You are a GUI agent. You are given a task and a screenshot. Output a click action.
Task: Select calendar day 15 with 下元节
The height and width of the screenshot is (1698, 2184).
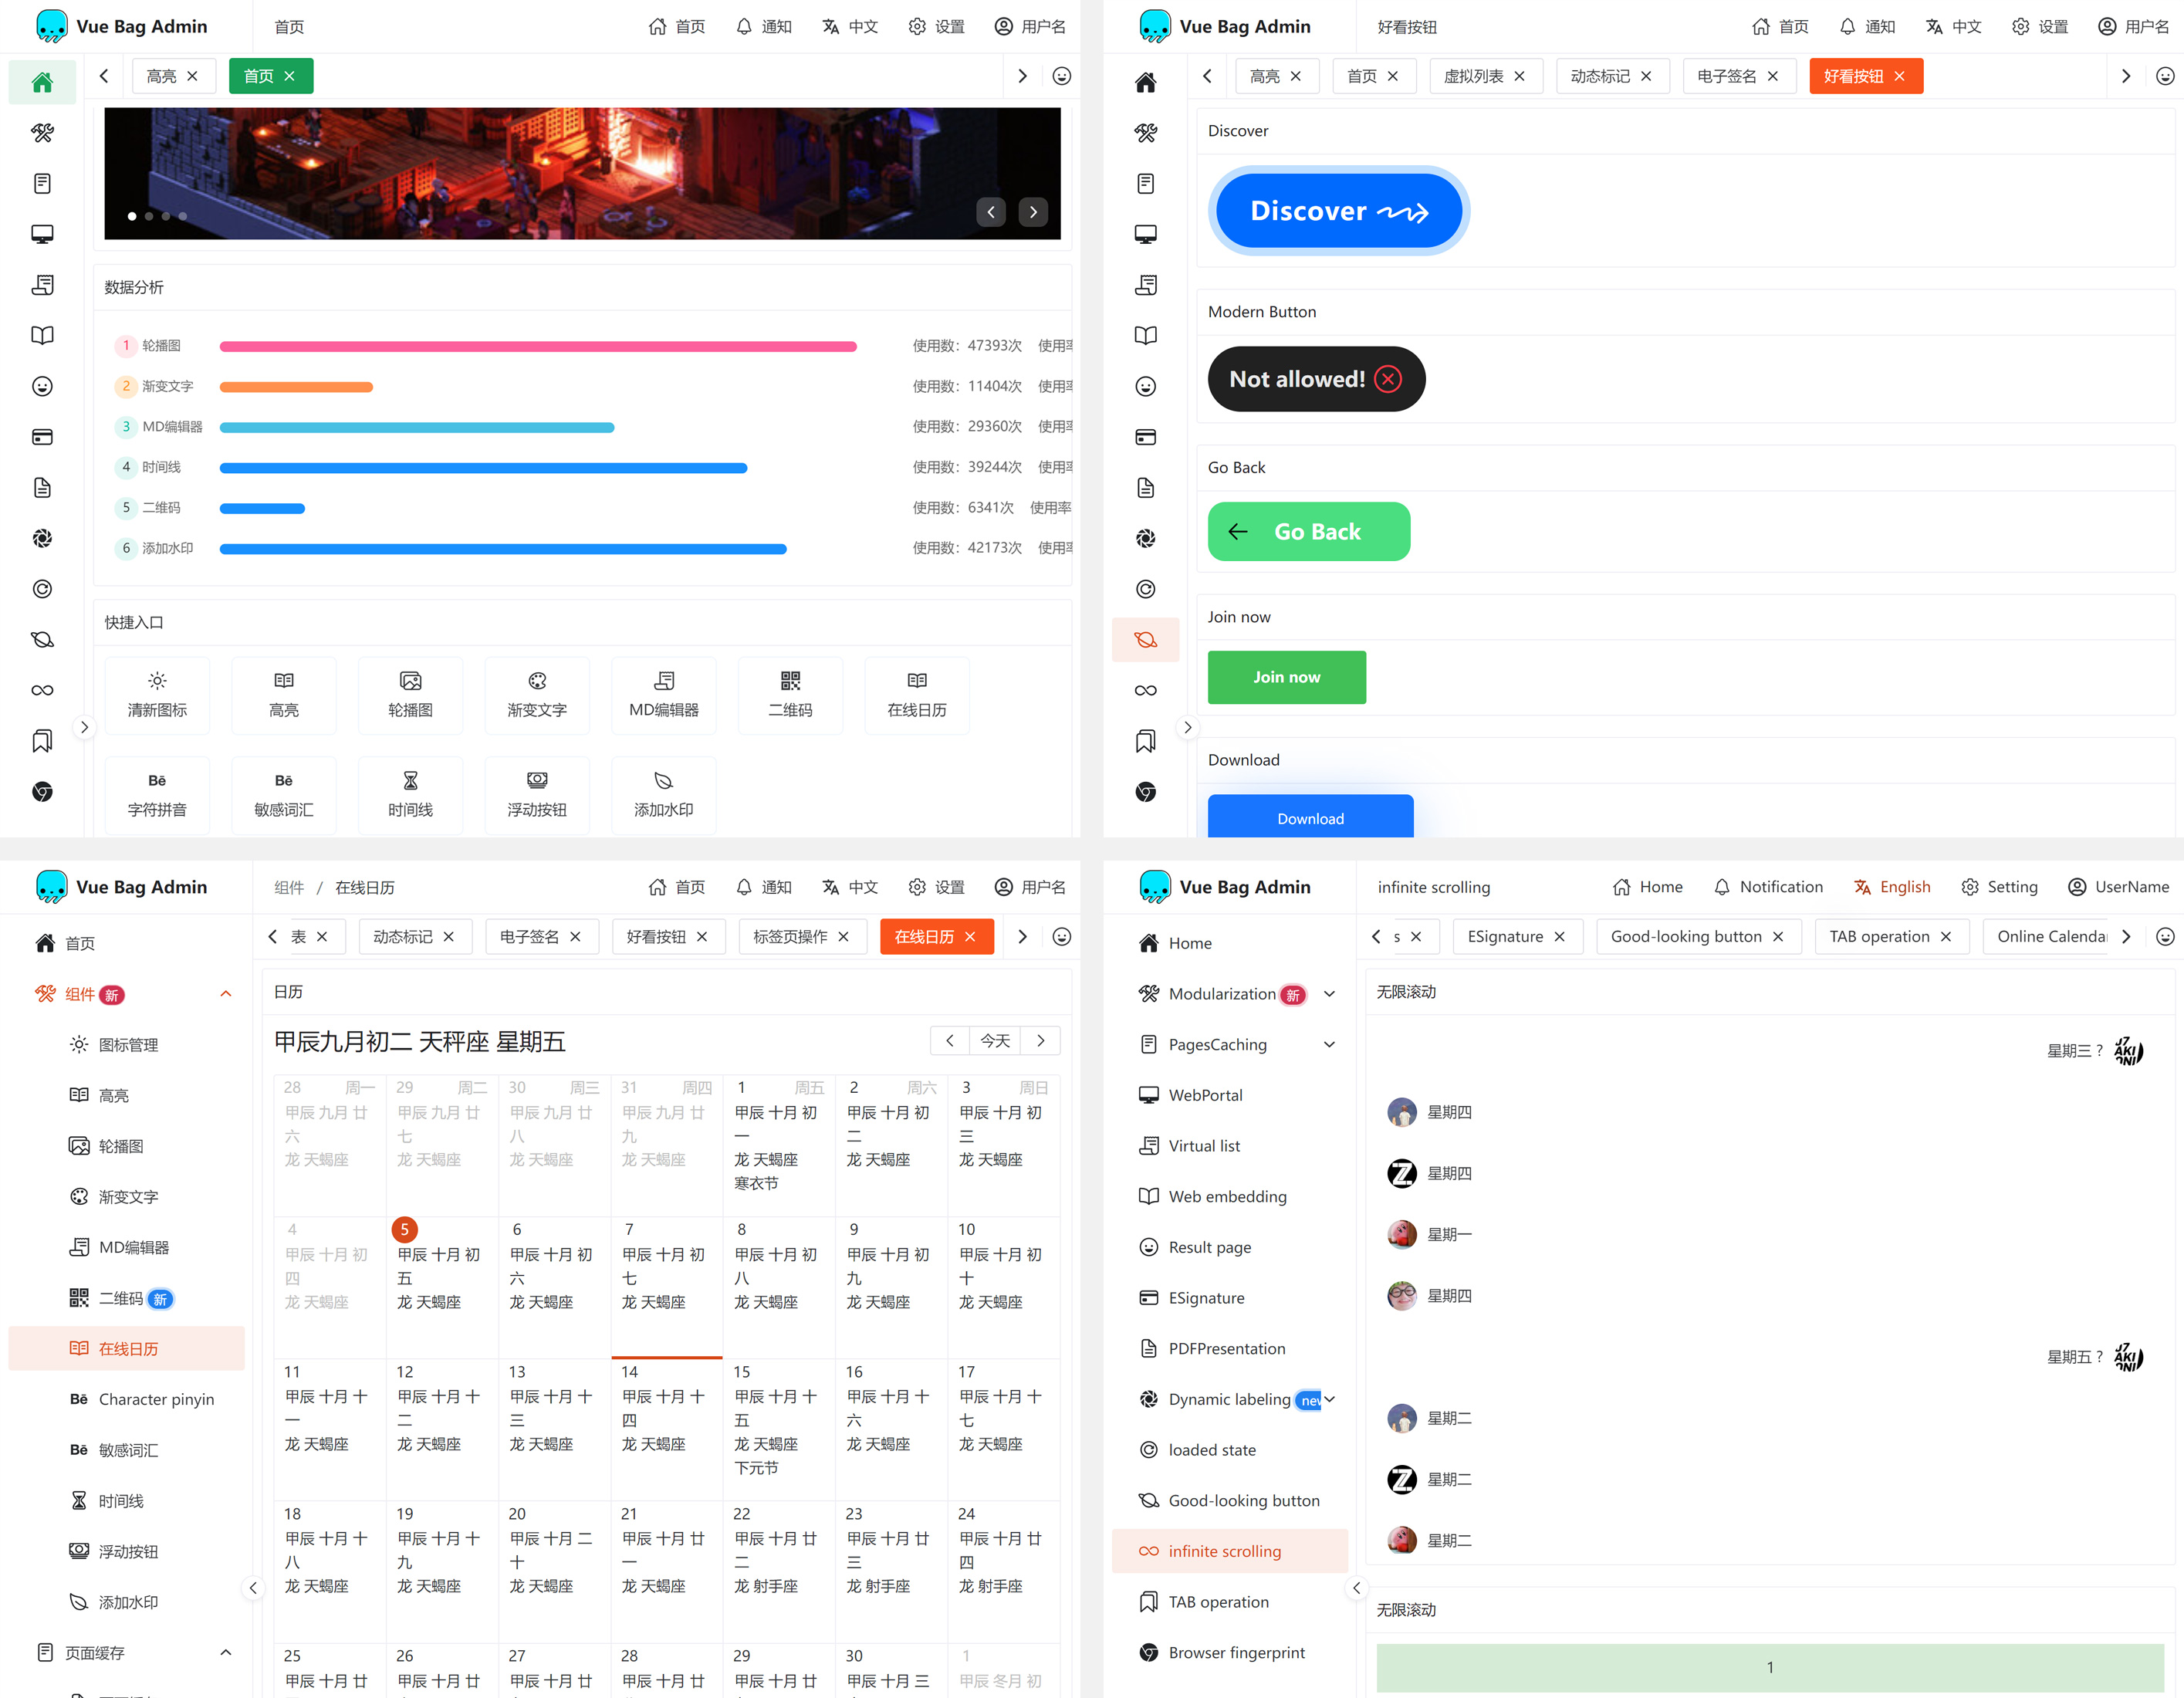point(778,1419)
